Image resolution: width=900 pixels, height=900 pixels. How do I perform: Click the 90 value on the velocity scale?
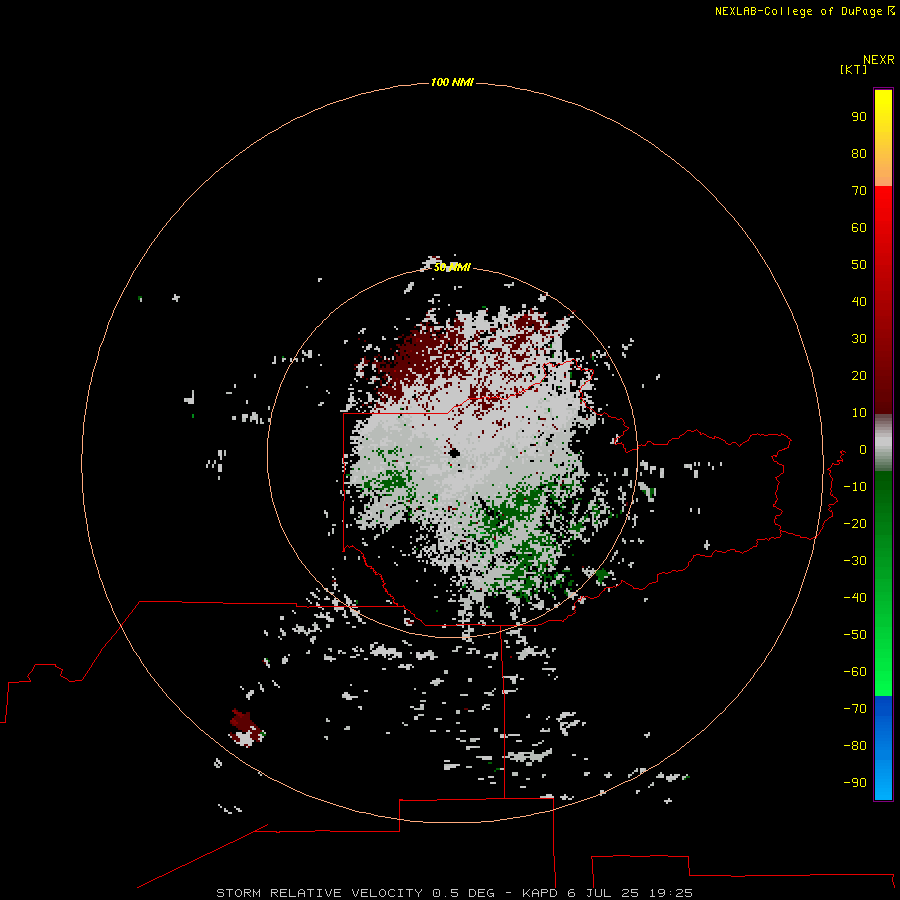(859, 117)
